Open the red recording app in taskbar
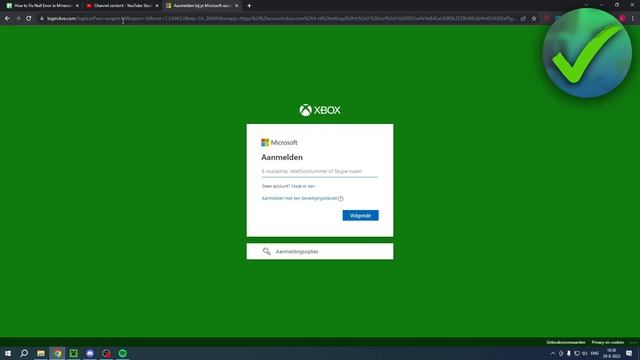The image size is (640, 360). click(106, 353)
